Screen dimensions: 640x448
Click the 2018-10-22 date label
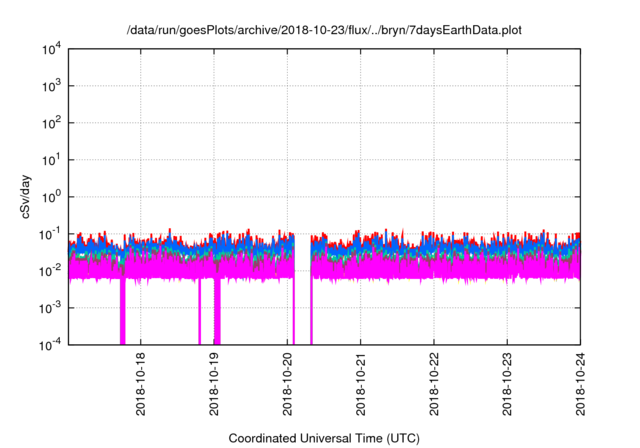click(433, 384)
